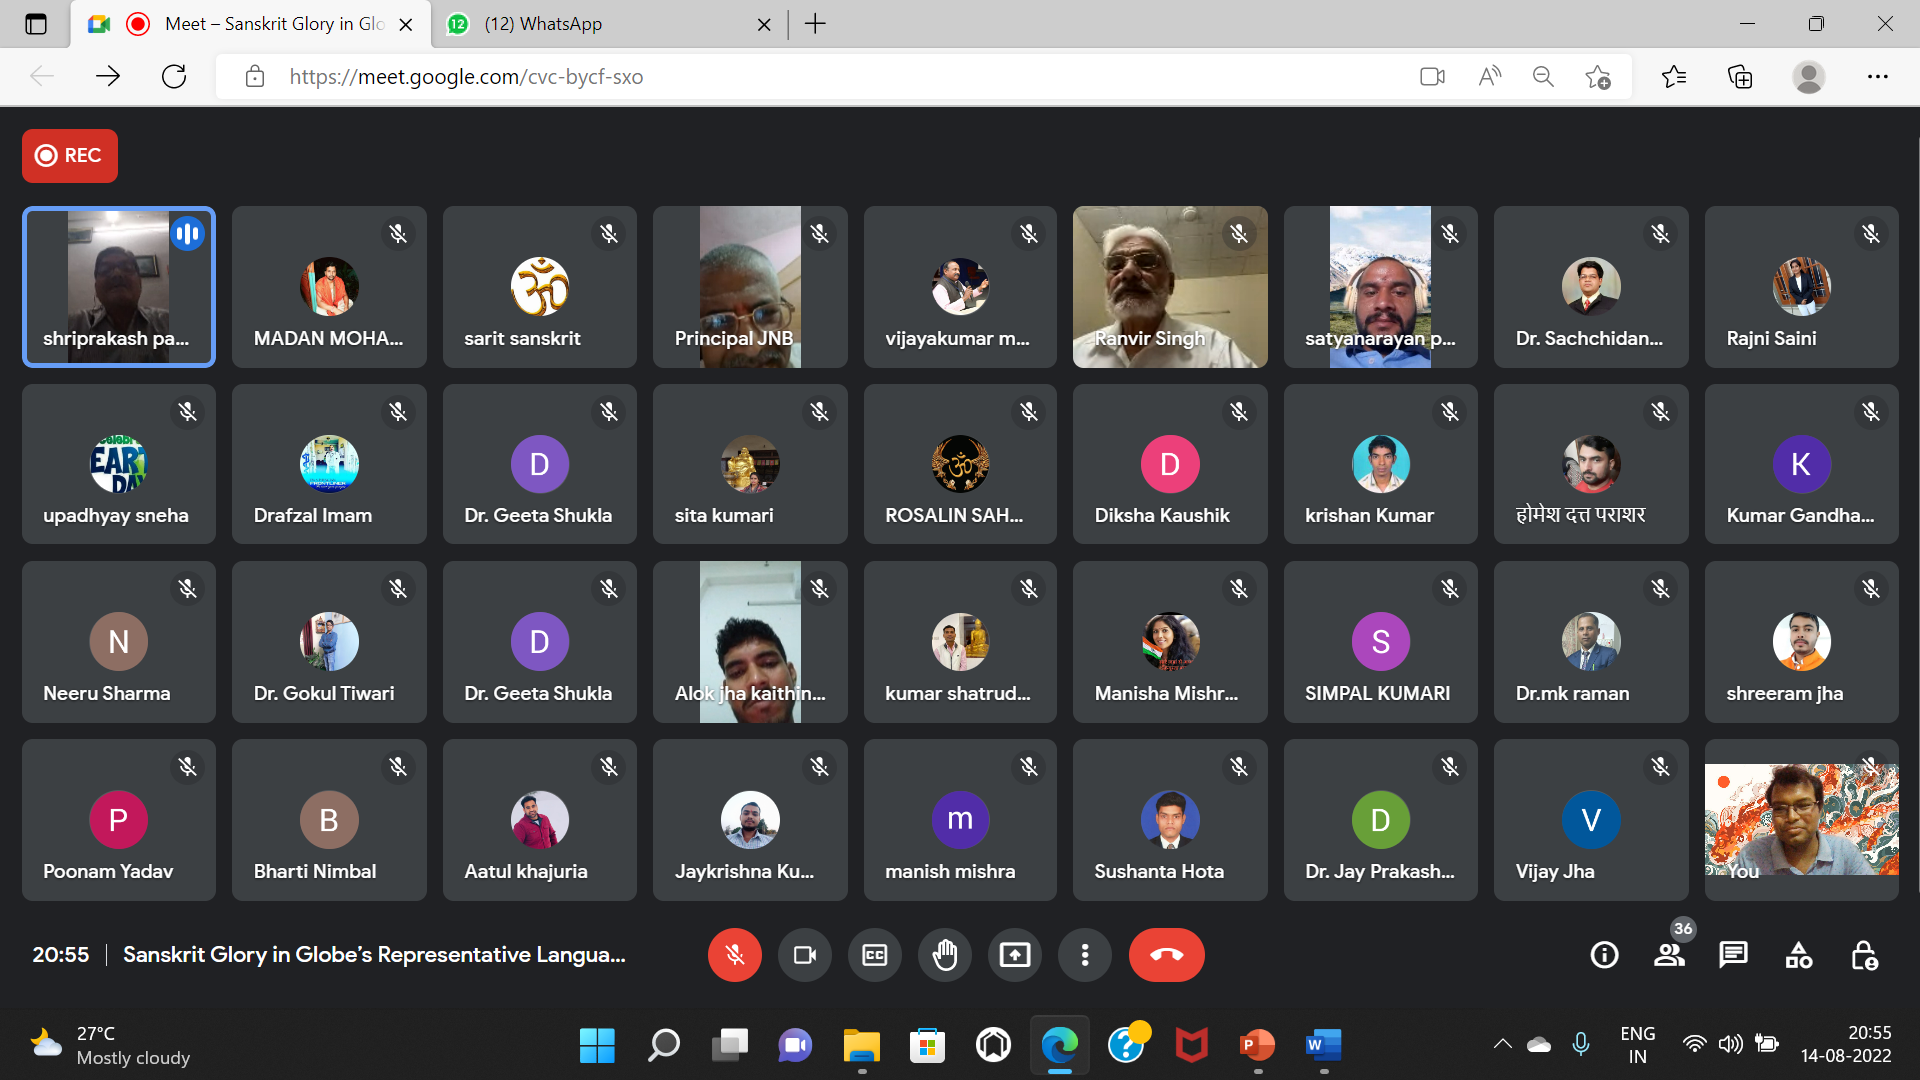Show the participants people panel

click(1669, 955)
